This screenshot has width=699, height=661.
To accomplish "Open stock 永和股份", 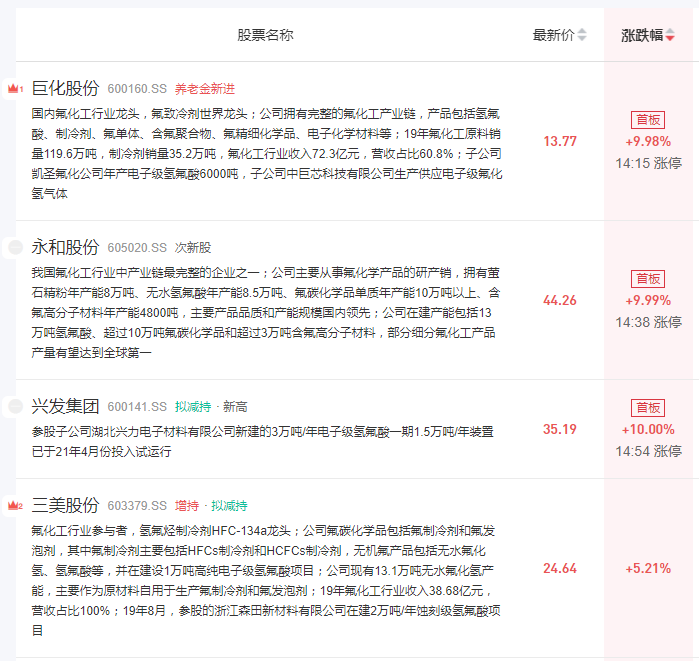I will coord(65,247).
